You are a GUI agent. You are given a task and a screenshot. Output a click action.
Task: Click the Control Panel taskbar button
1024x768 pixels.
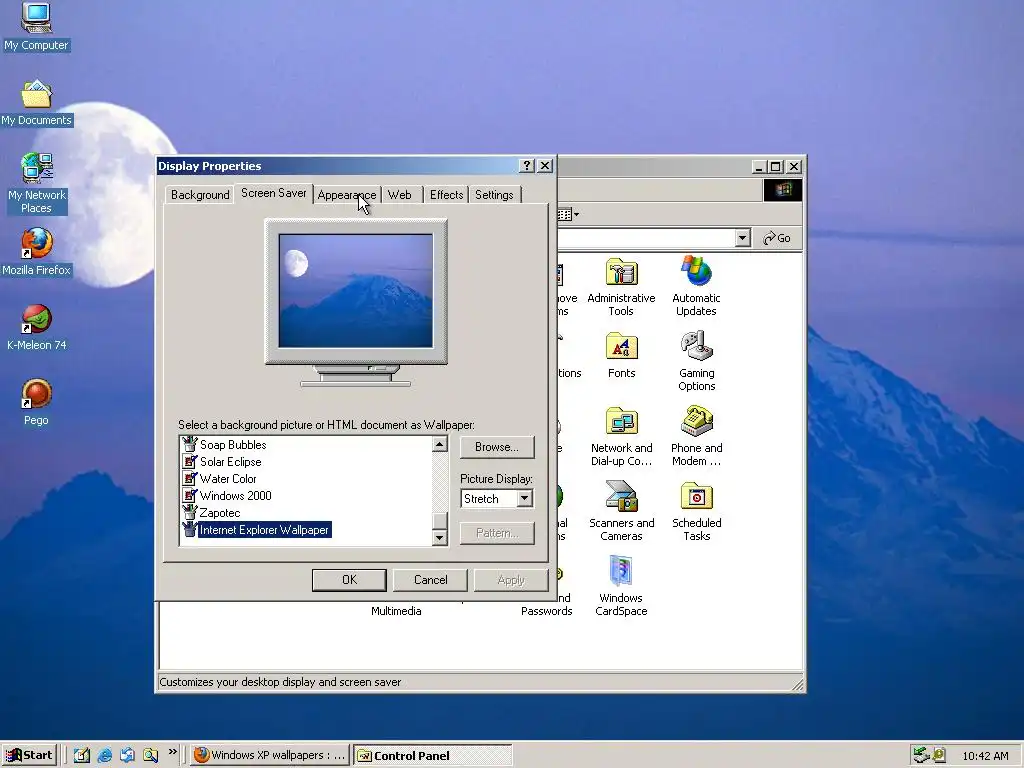(x=432, y=755)
